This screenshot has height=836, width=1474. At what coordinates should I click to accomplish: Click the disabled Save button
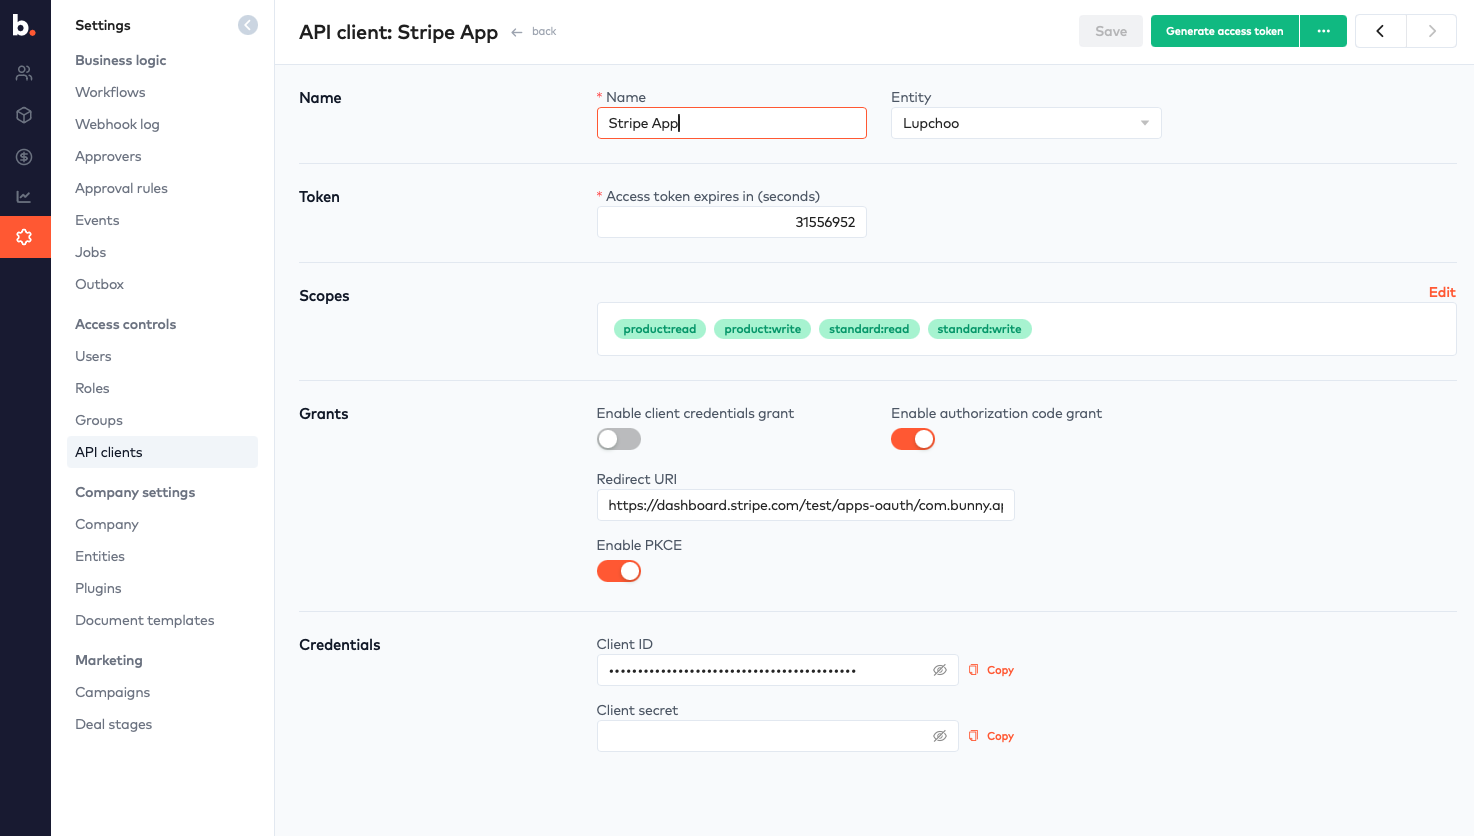coord(1111,31)
